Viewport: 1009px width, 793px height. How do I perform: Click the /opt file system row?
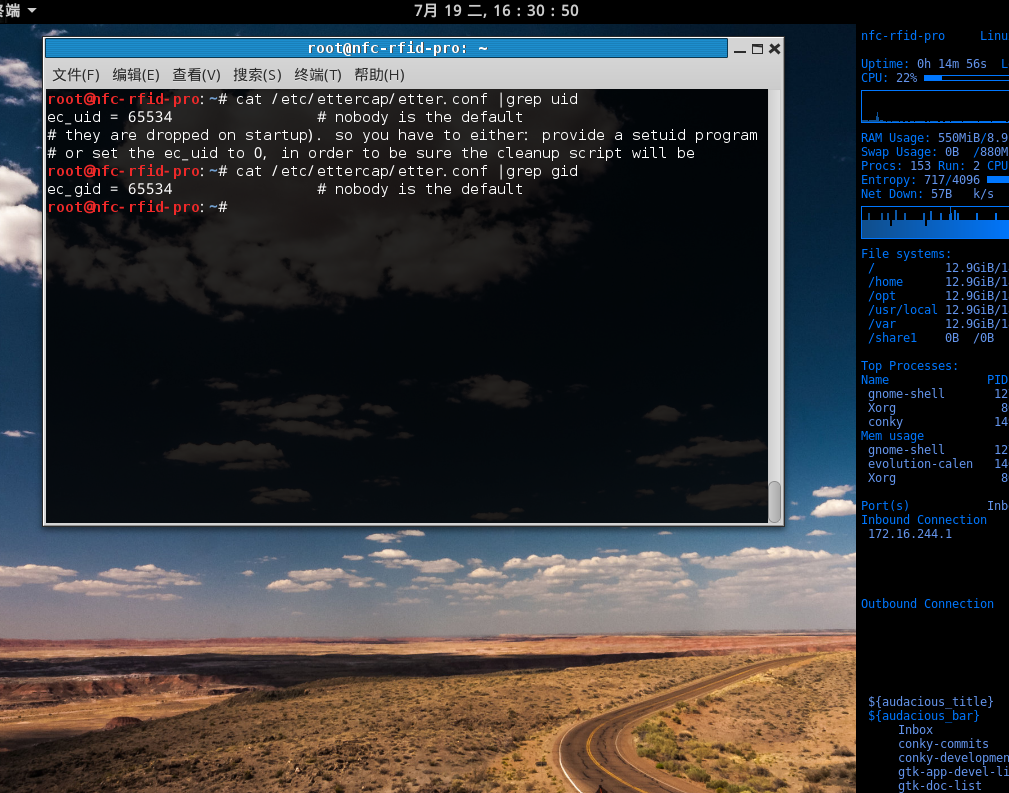(938, 296)
